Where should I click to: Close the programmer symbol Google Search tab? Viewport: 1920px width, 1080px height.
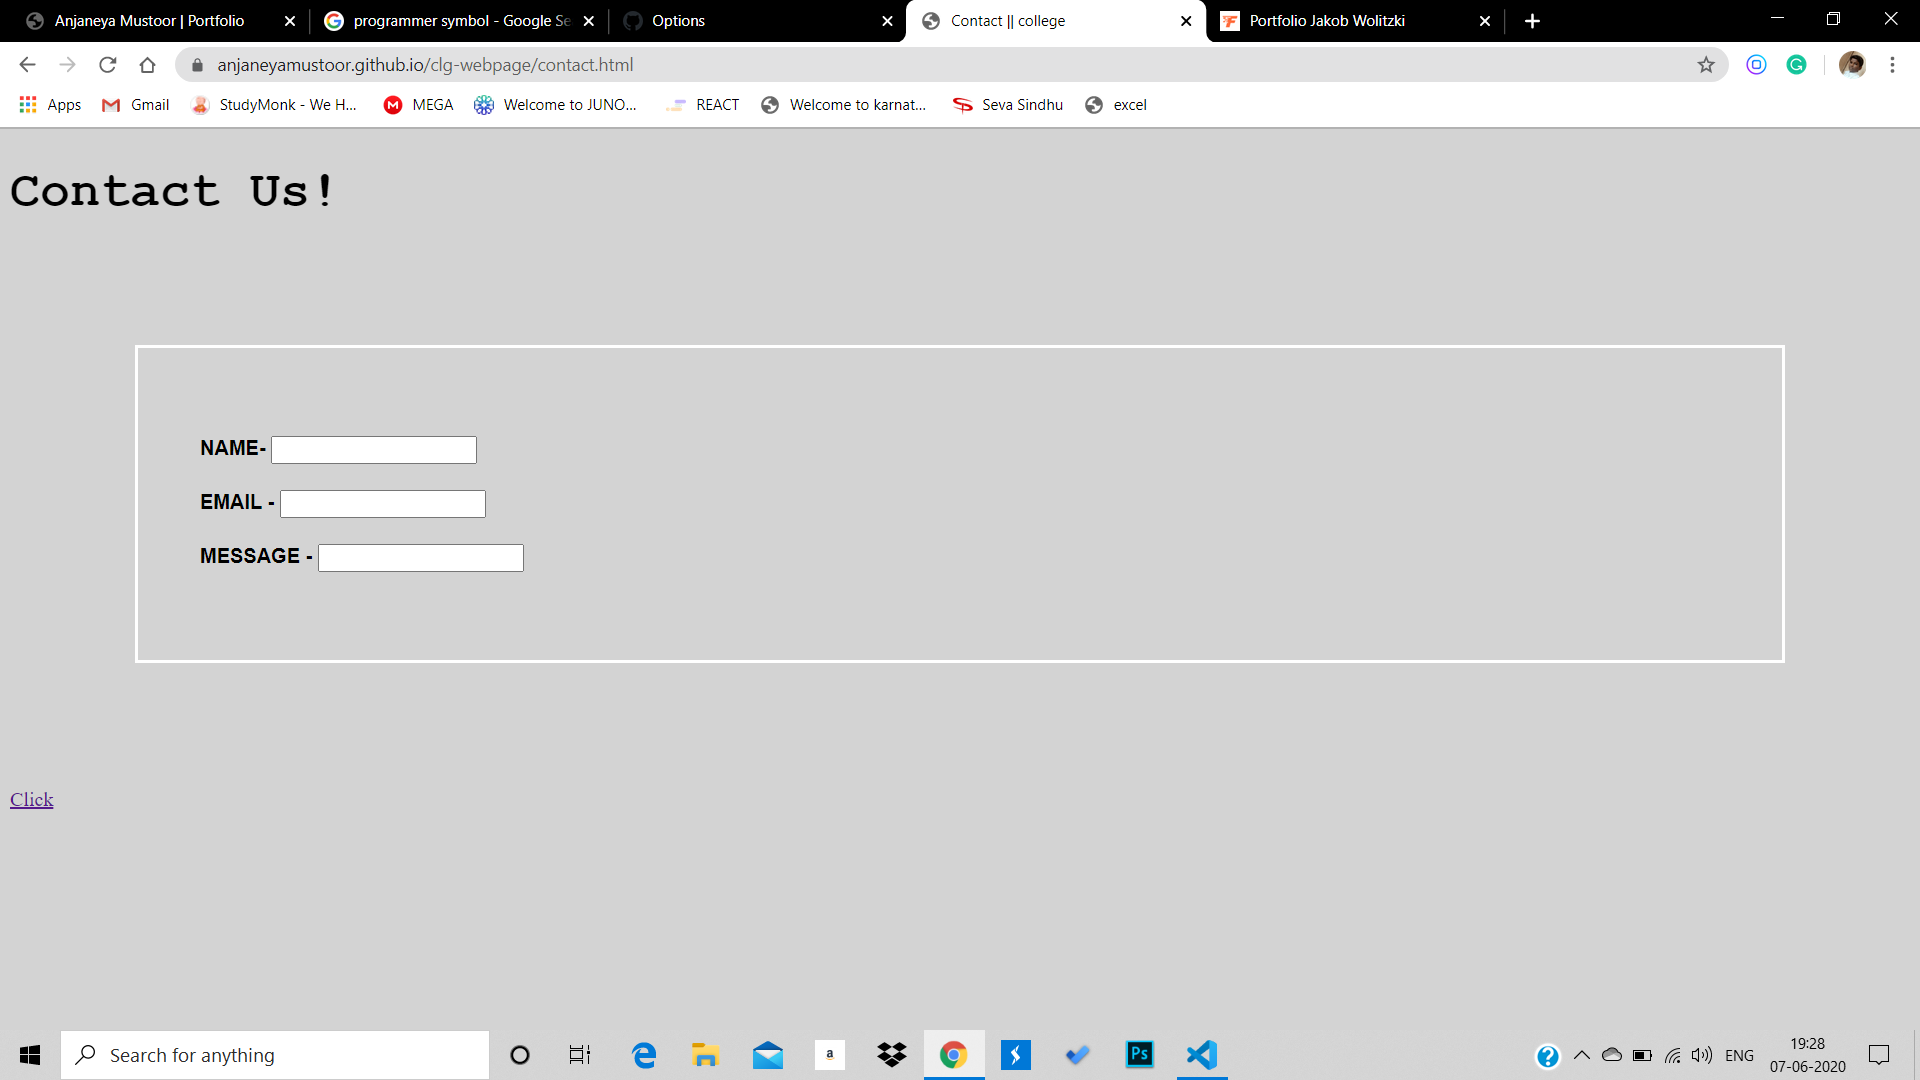coord(589,21)
